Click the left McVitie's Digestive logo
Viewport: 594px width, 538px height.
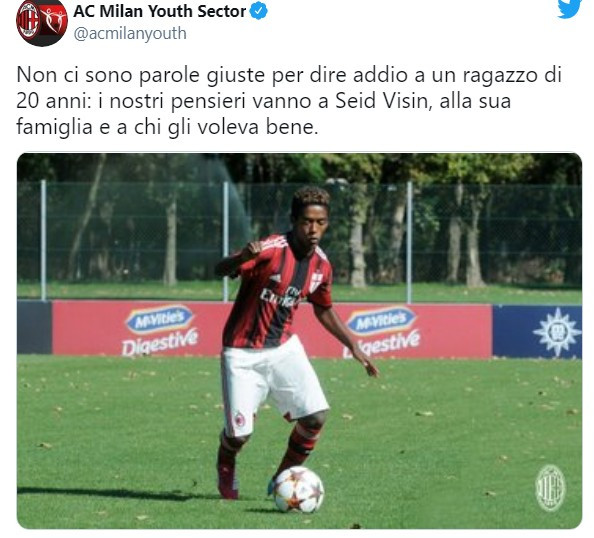pos(160,331)
